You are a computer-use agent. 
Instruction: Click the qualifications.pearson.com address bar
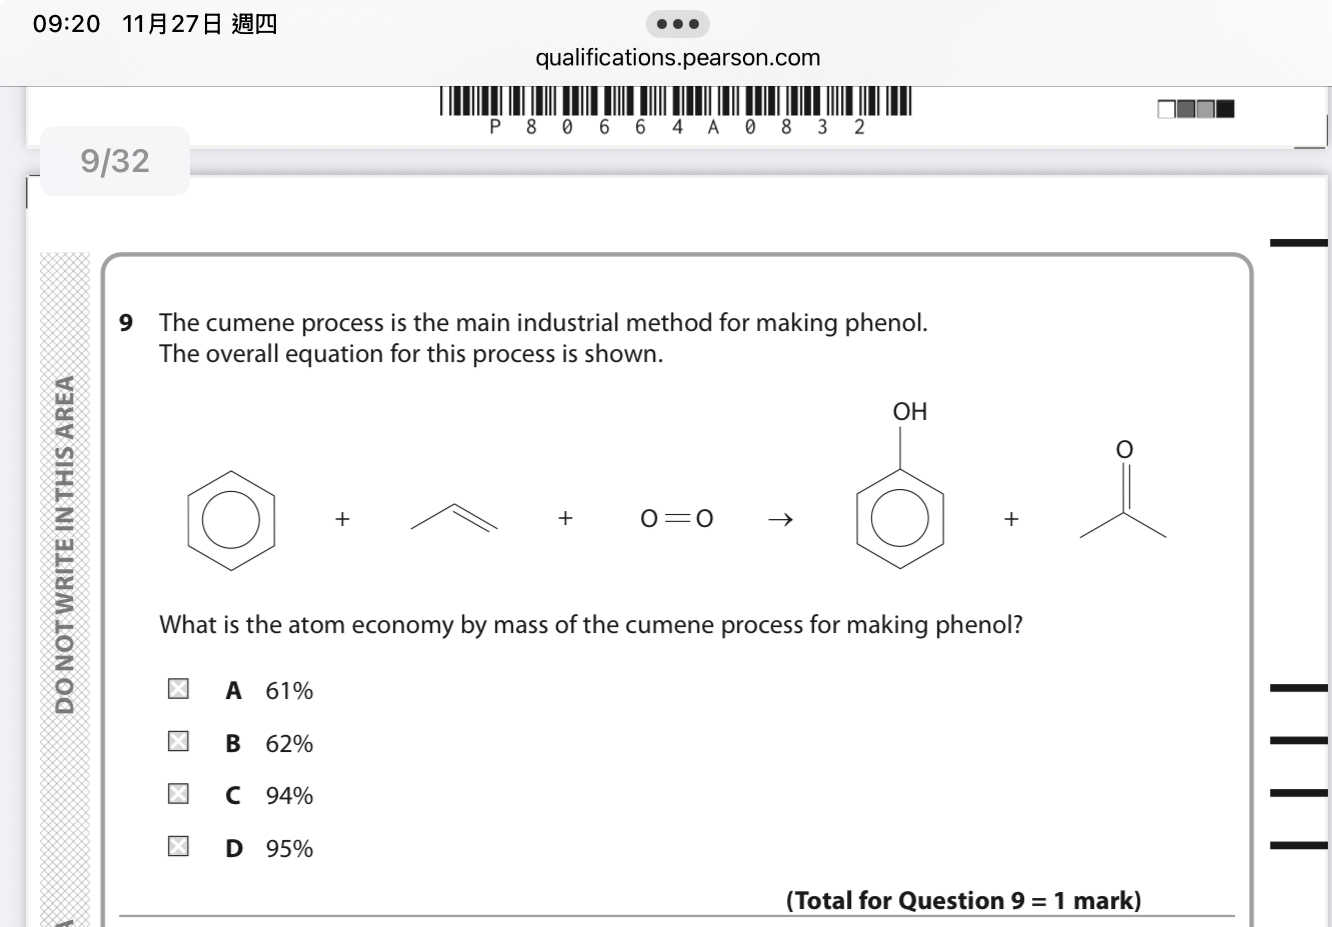coord(677,58)
